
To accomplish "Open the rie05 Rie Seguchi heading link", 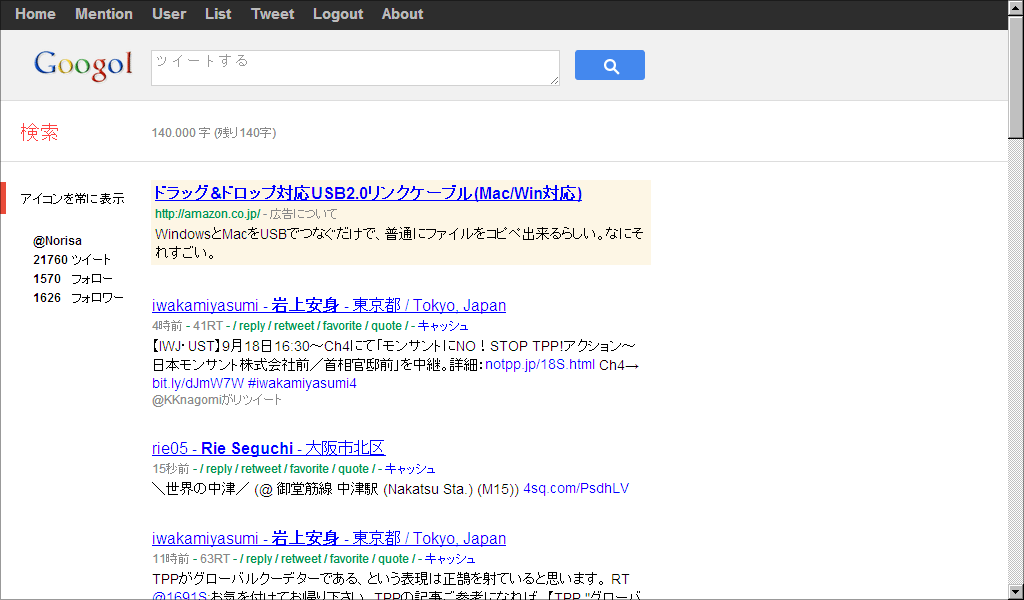I will 268,448.
